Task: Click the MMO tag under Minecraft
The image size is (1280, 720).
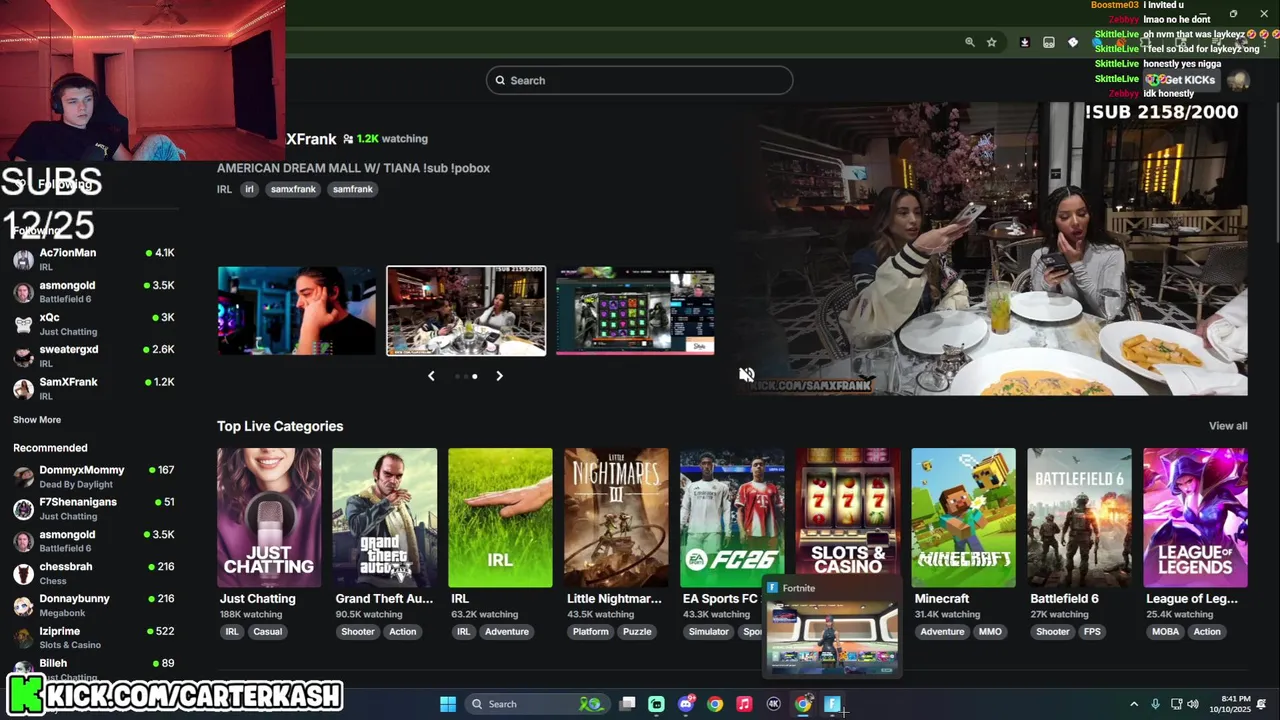Action: coord(990,632)
